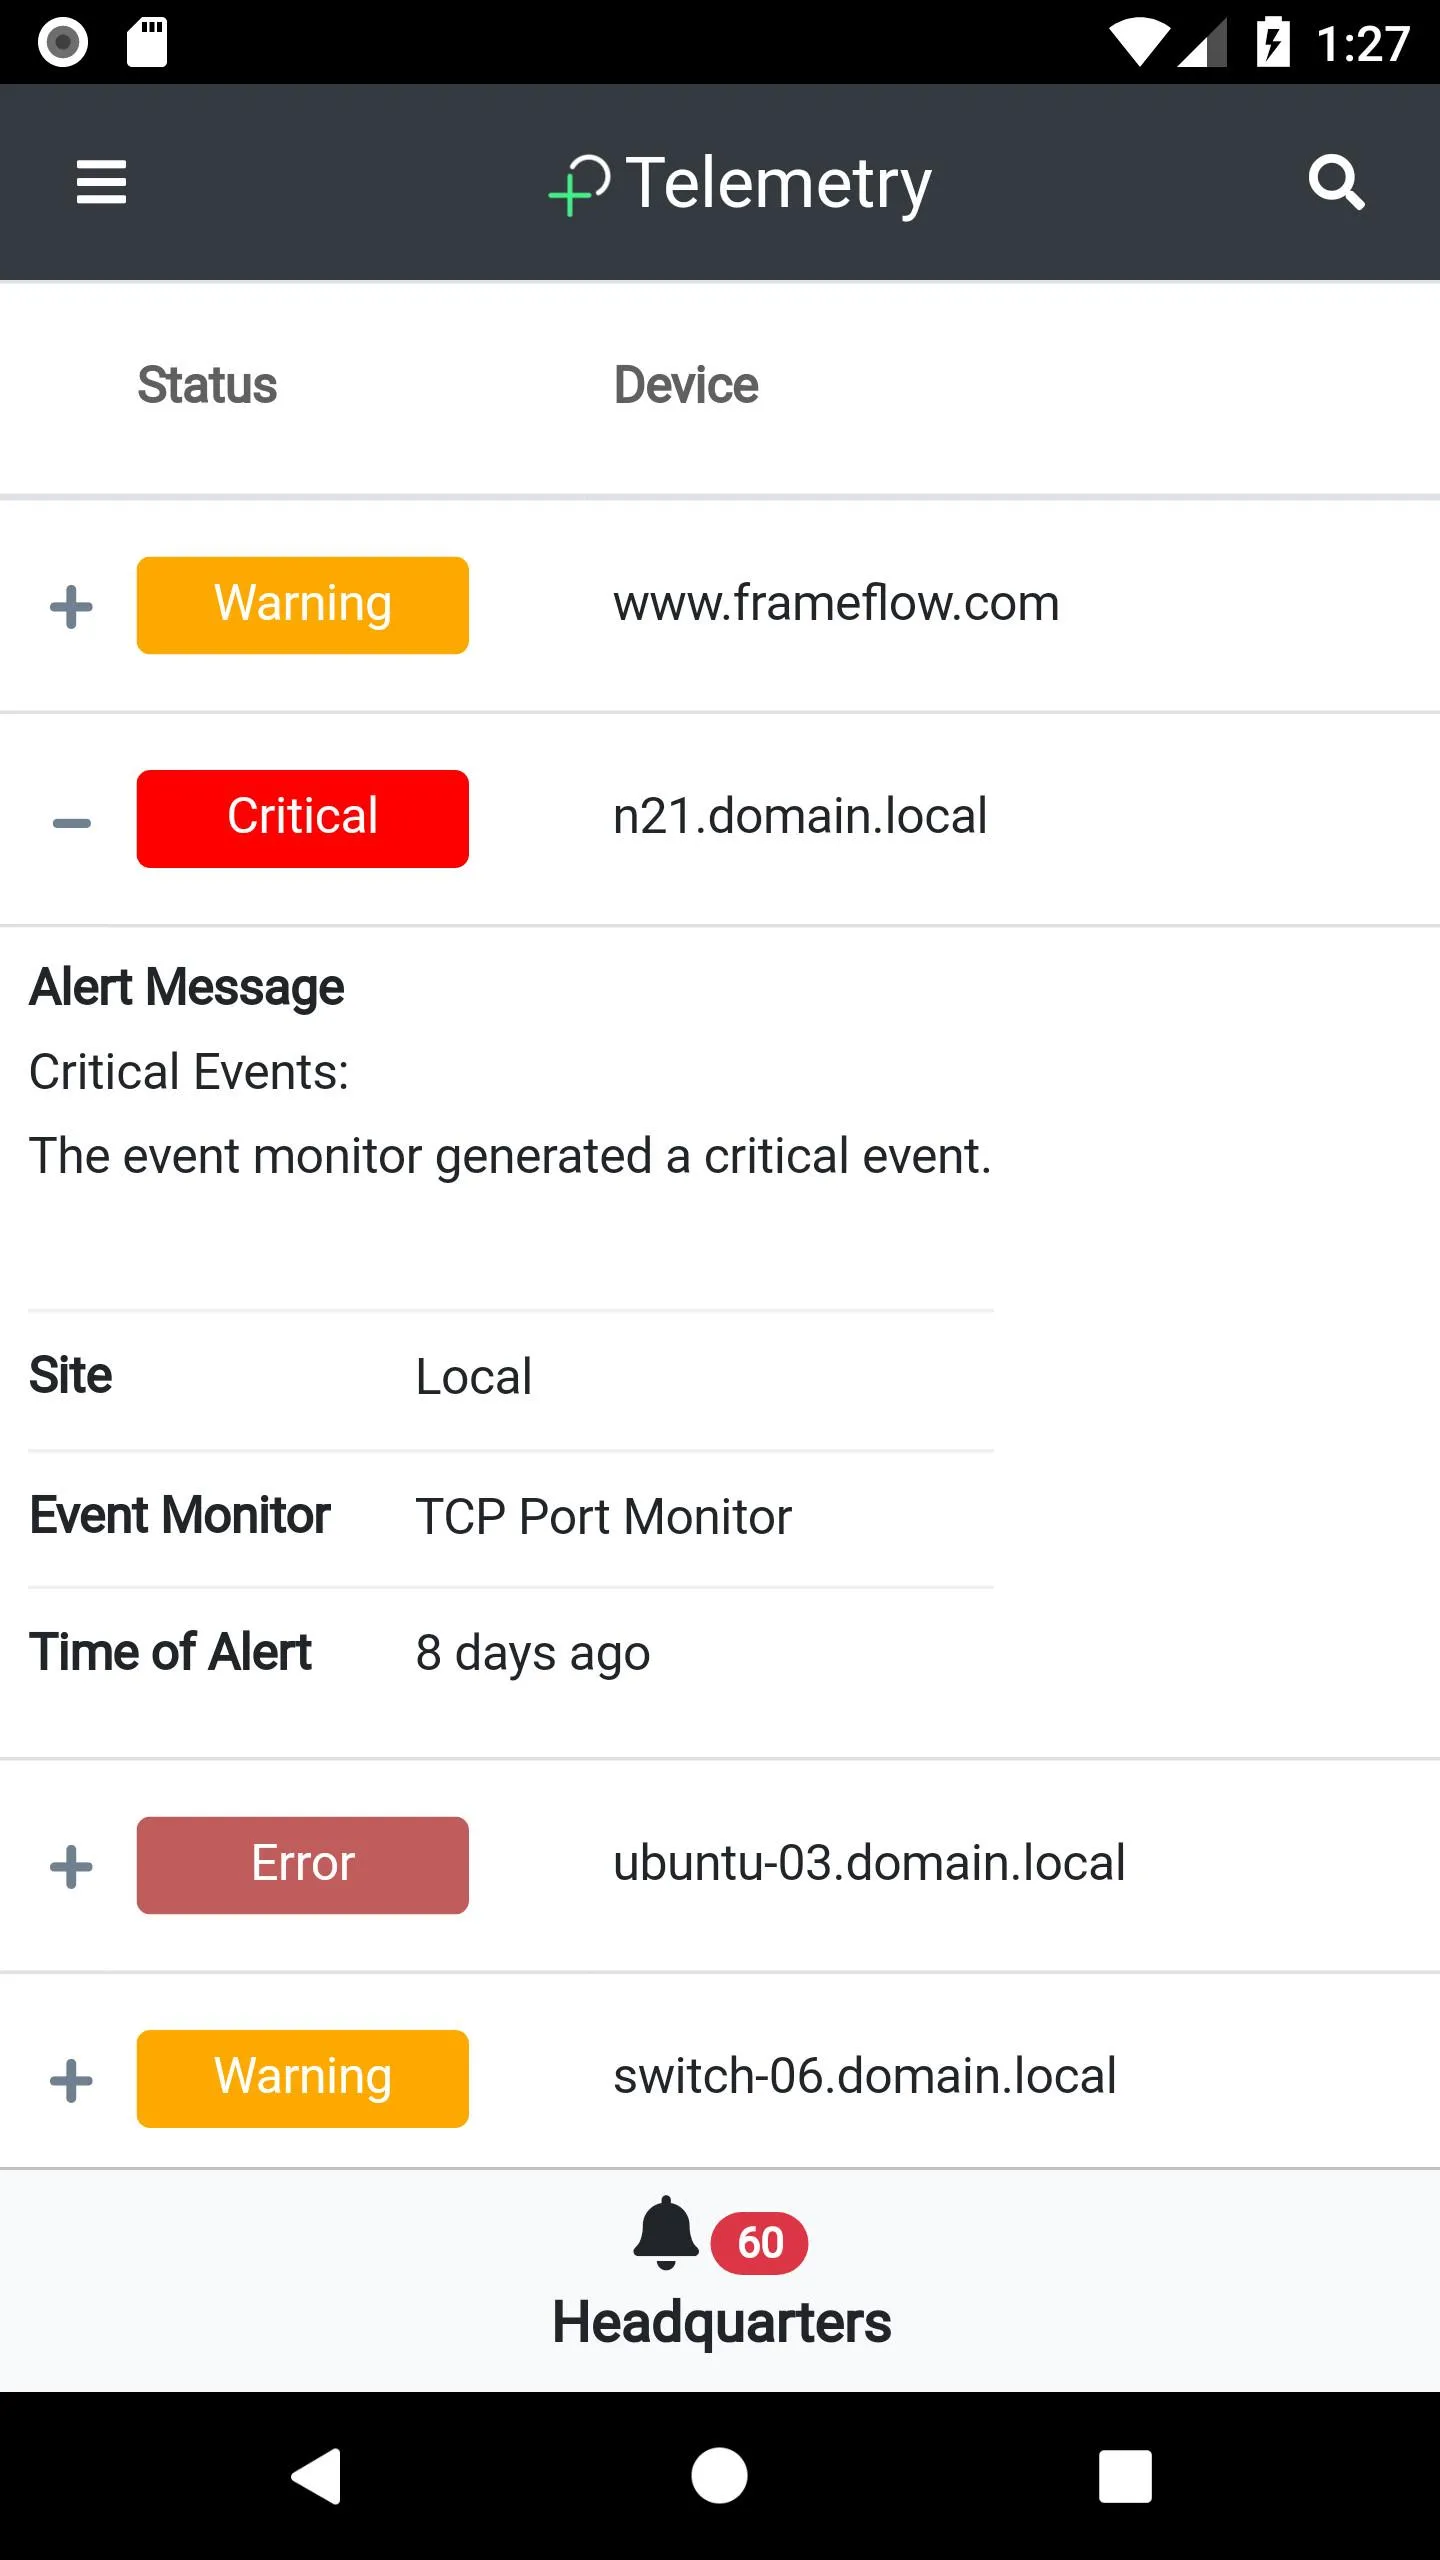
Task: Tap the cellular signal status icon
Action: pyautogui.click(x=1202, y=44)
